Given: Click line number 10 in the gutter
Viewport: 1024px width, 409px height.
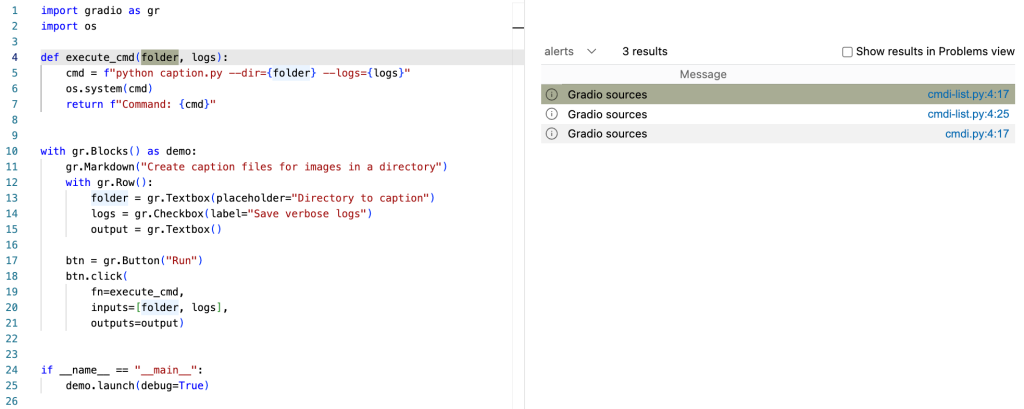Looking at the screenshot, I should (x=14, y=151).
